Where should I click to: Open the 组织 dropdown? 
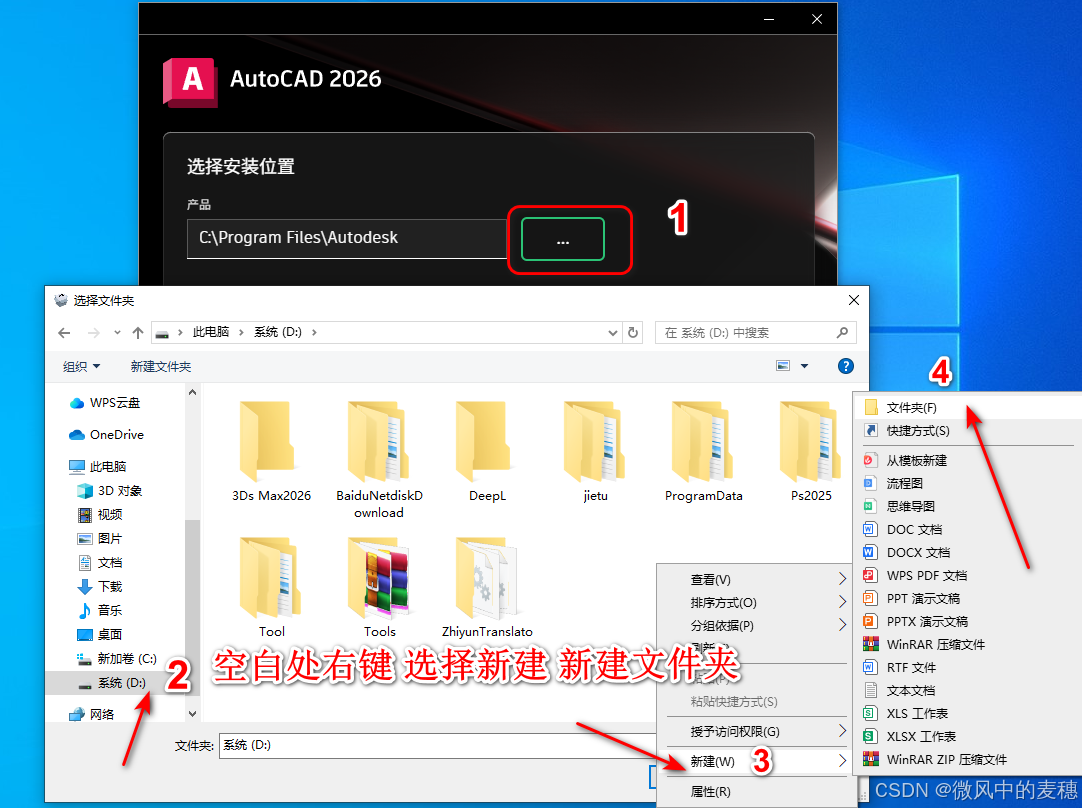(80, 366)
